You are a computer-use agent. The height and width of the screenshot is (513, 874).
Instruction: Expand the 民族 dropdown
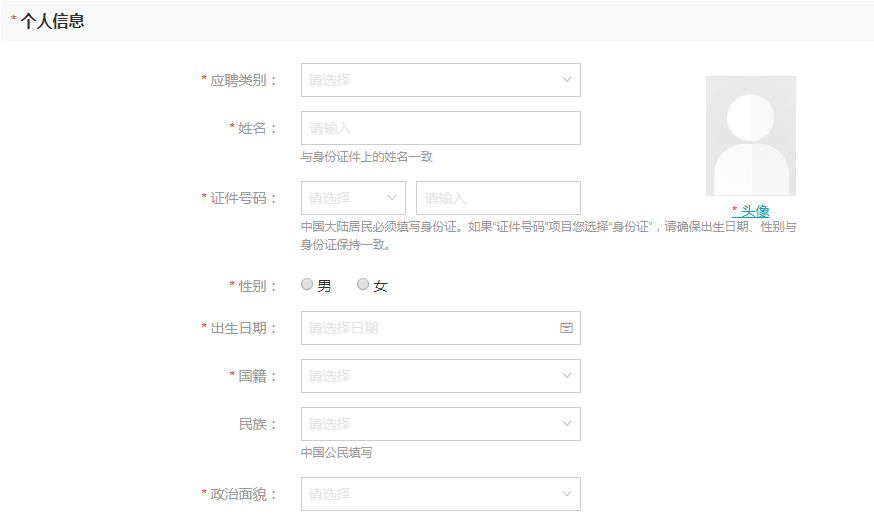(x=440, y=424)
